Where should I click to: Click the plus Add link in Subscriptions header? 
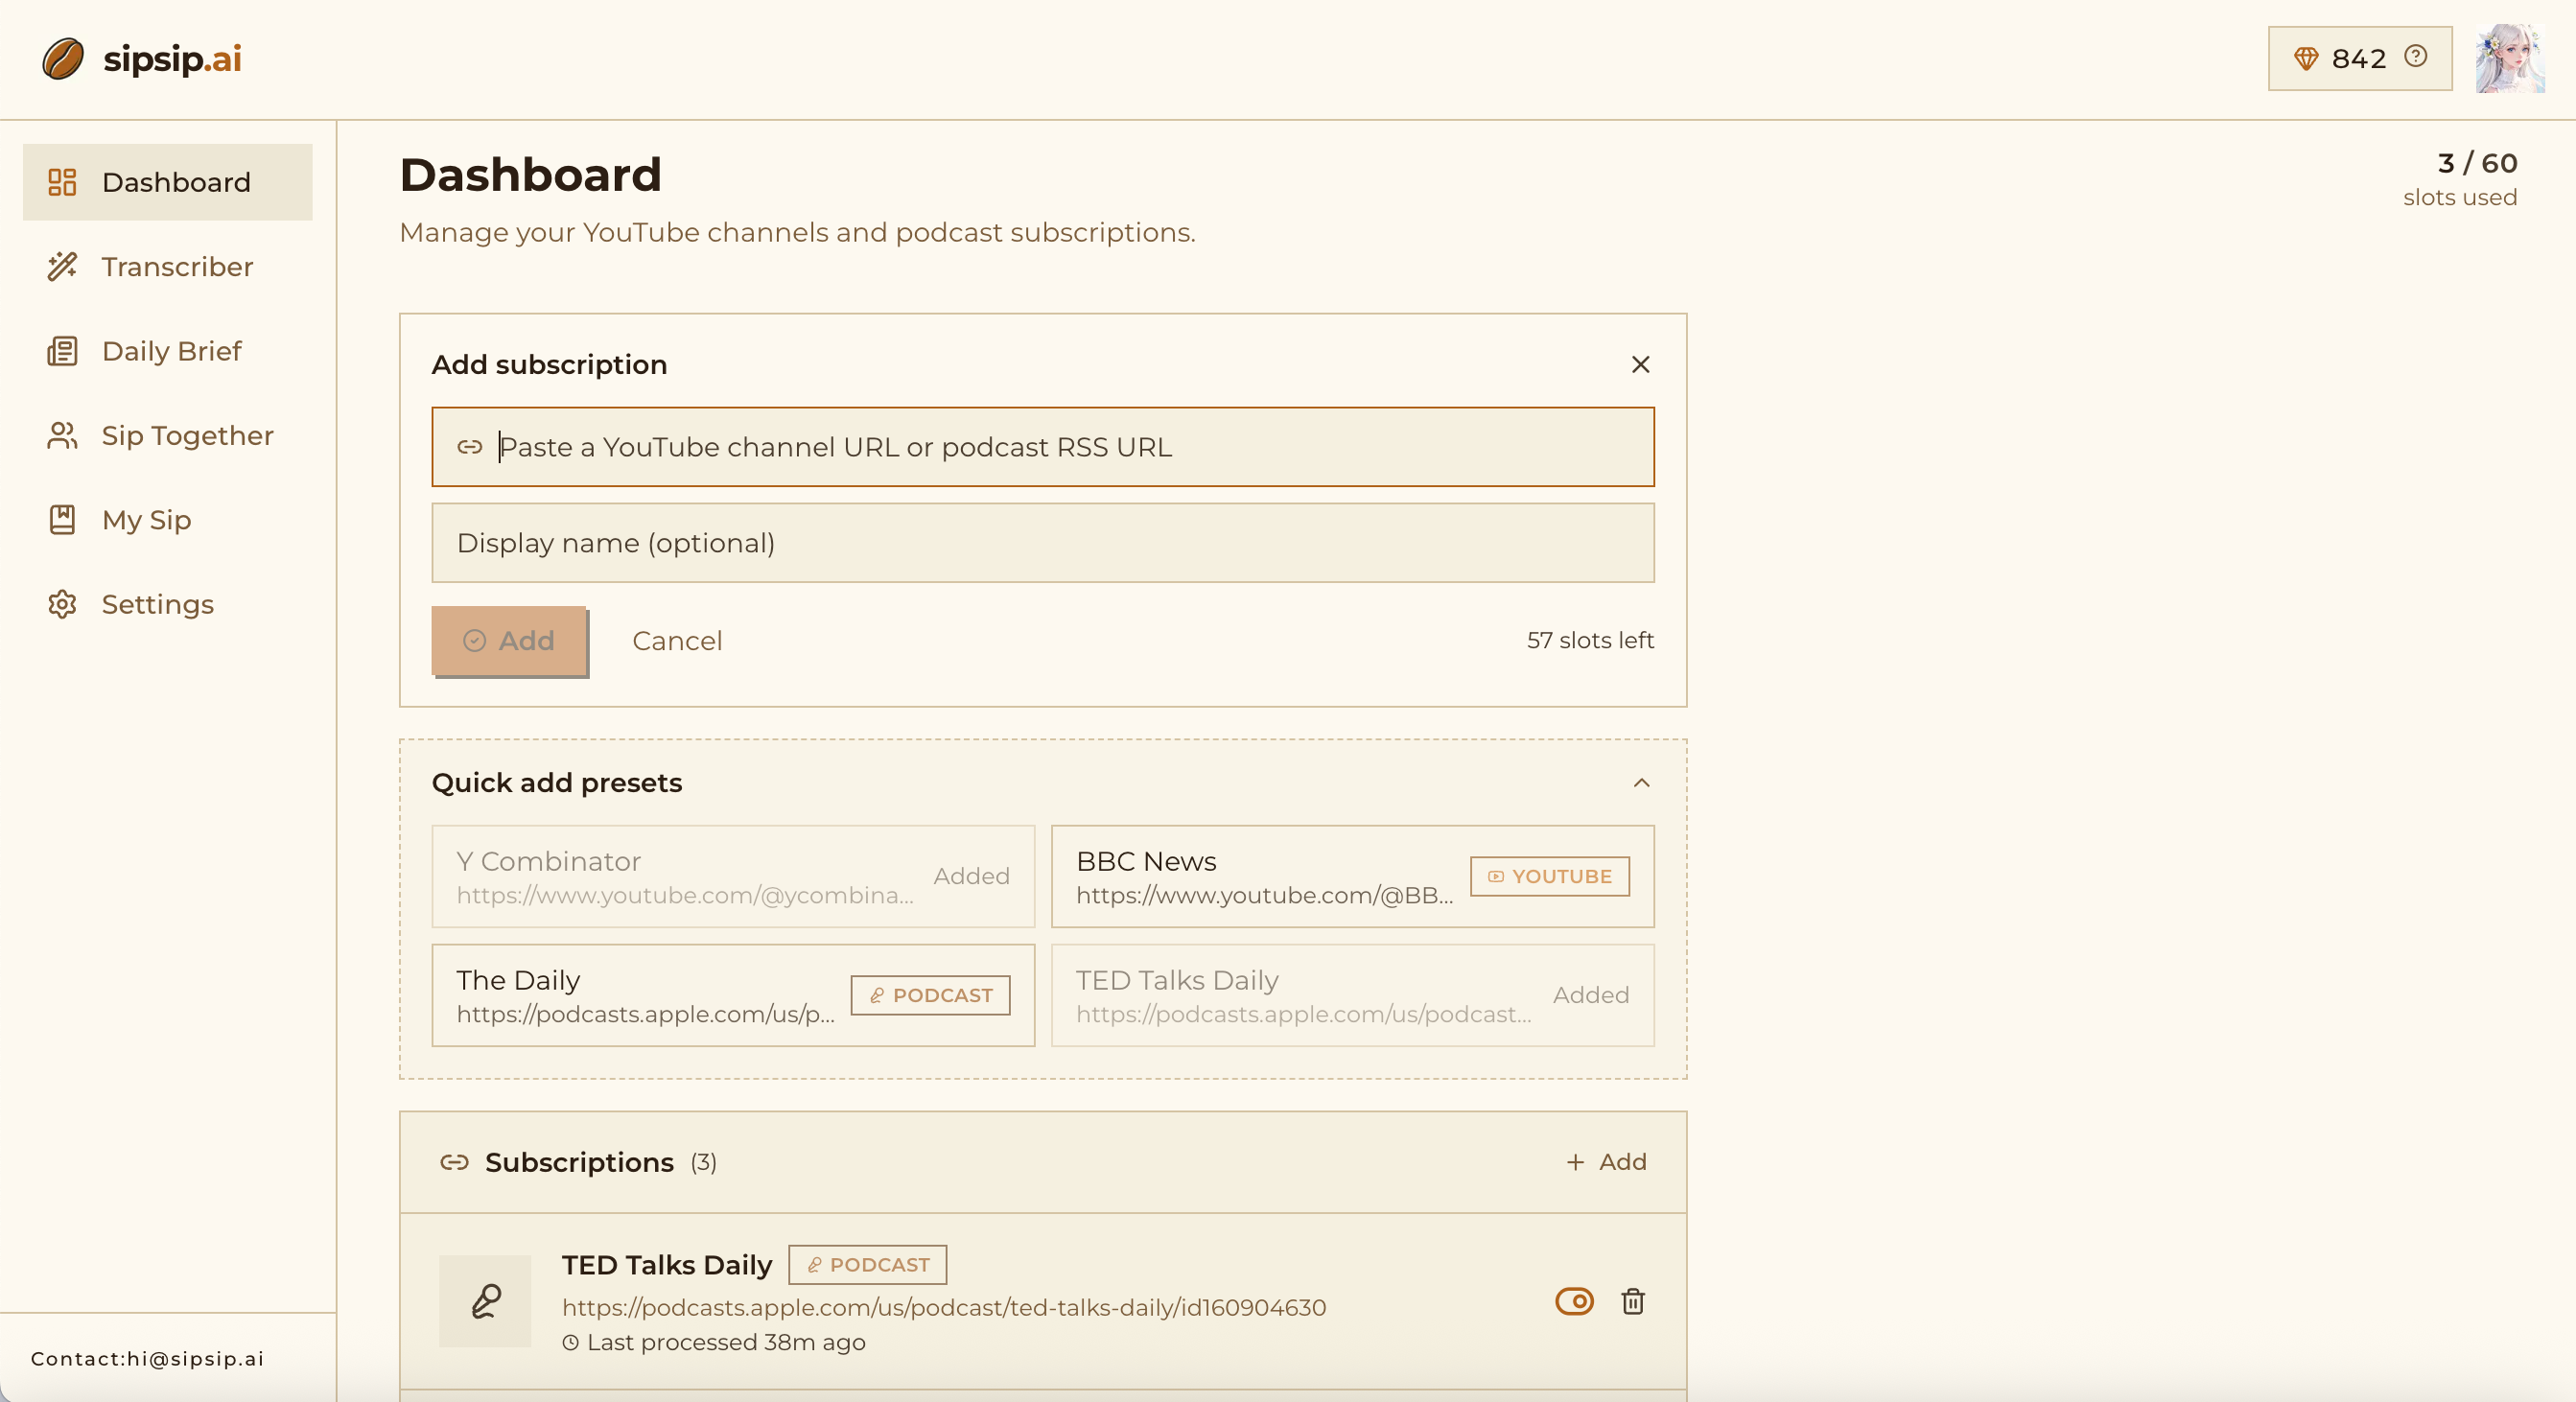(x=1607, y=1162)
